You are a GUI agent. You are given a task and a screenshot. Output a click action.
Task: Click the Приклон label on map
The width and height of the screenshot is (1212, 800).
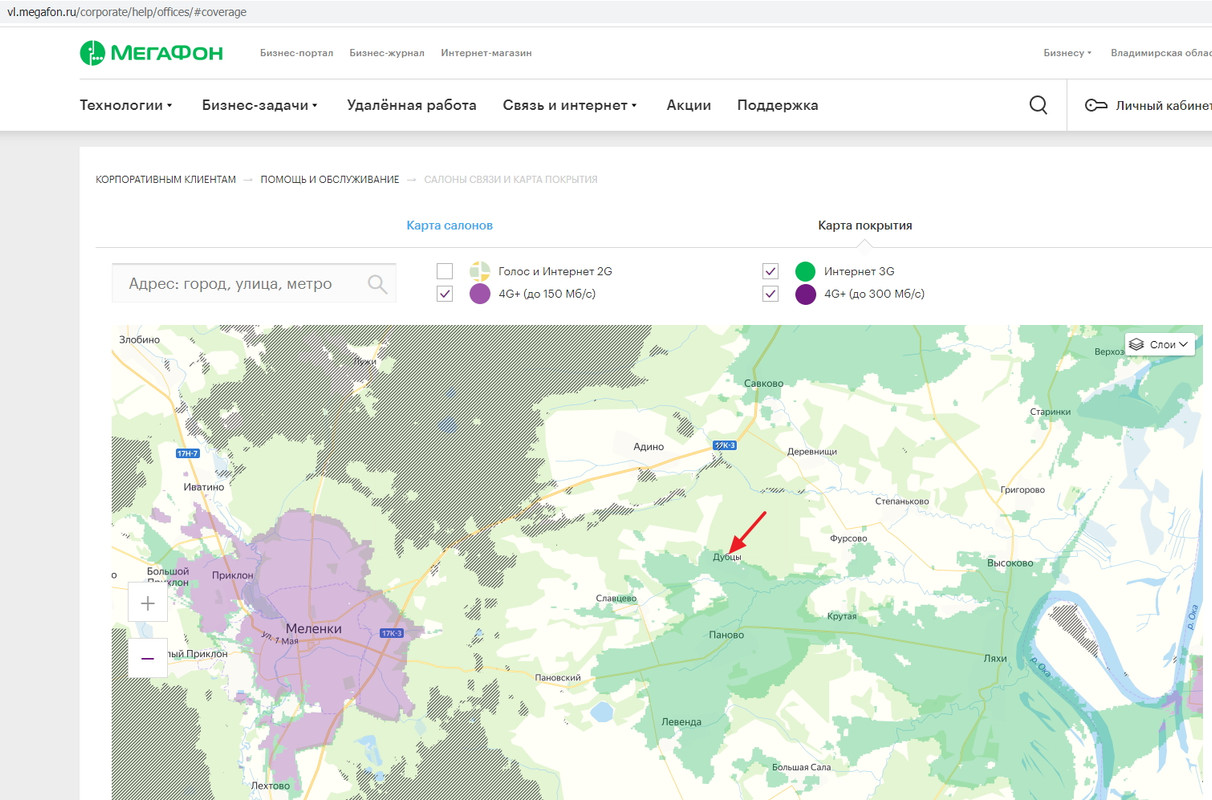(x=233, y=575)
